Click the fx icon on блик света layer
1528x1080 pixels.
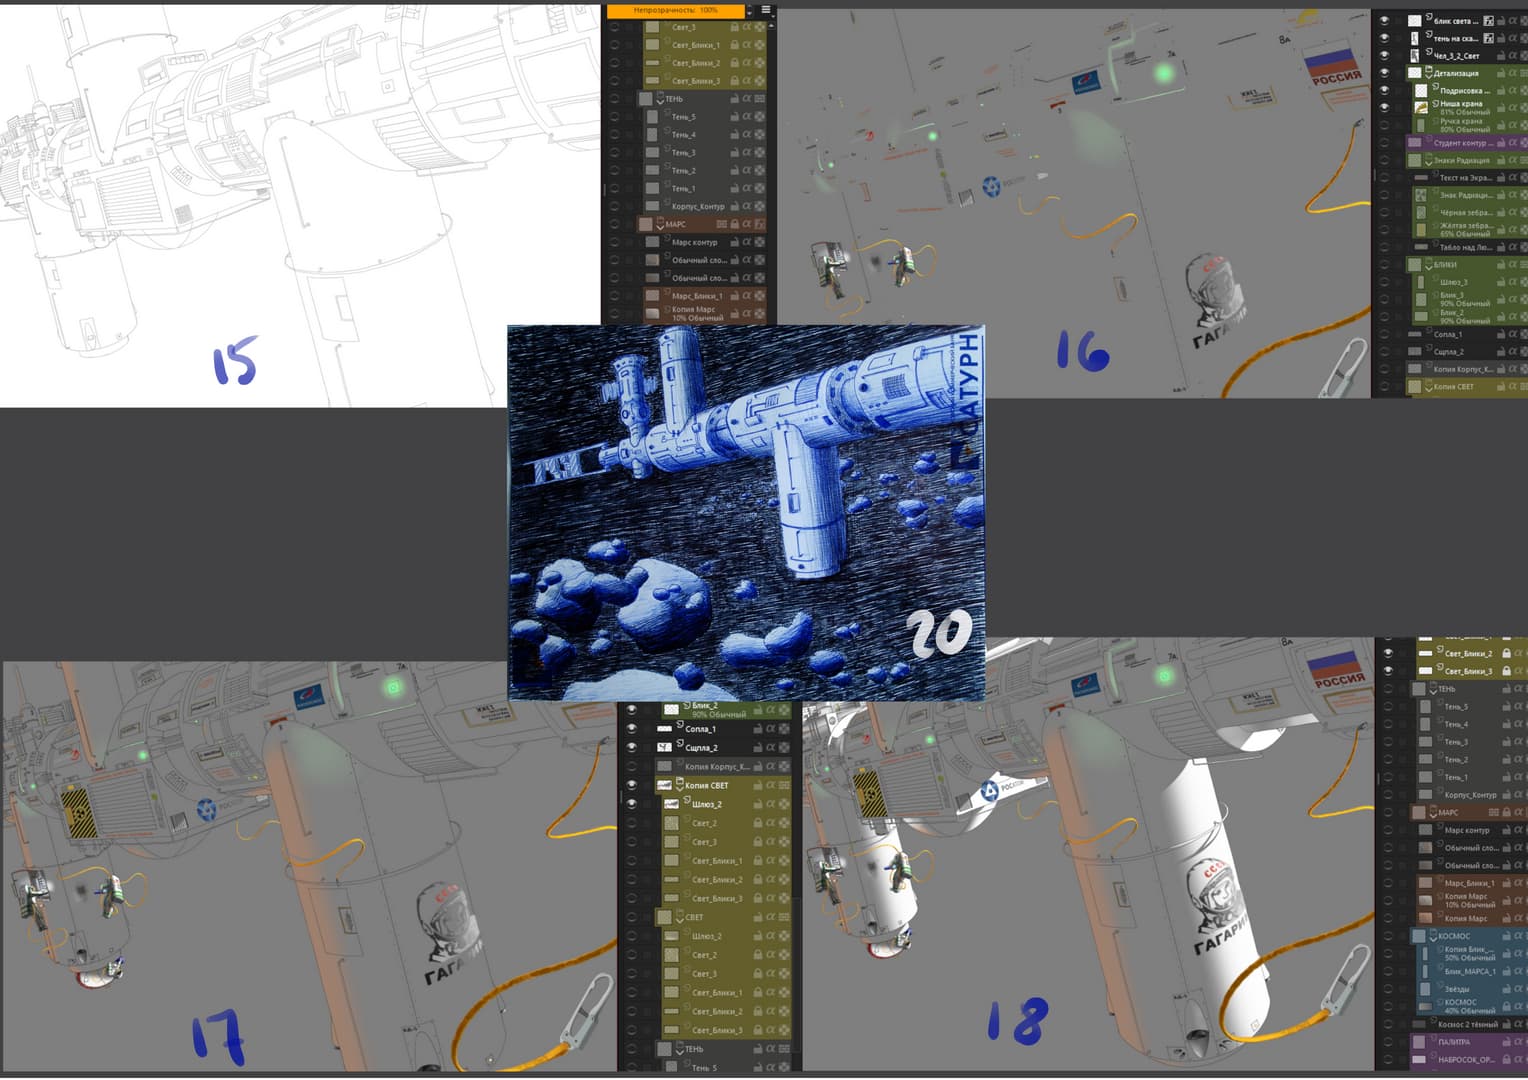pyautogui.click(x=1488, y=20)
